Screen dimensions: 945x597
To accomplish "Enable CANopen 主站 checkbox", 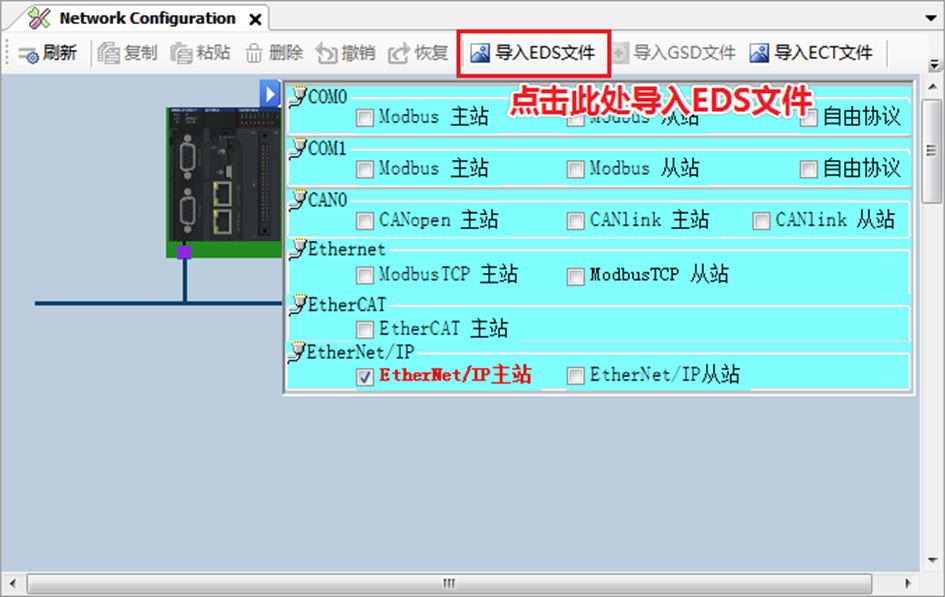I will [365, 221].
